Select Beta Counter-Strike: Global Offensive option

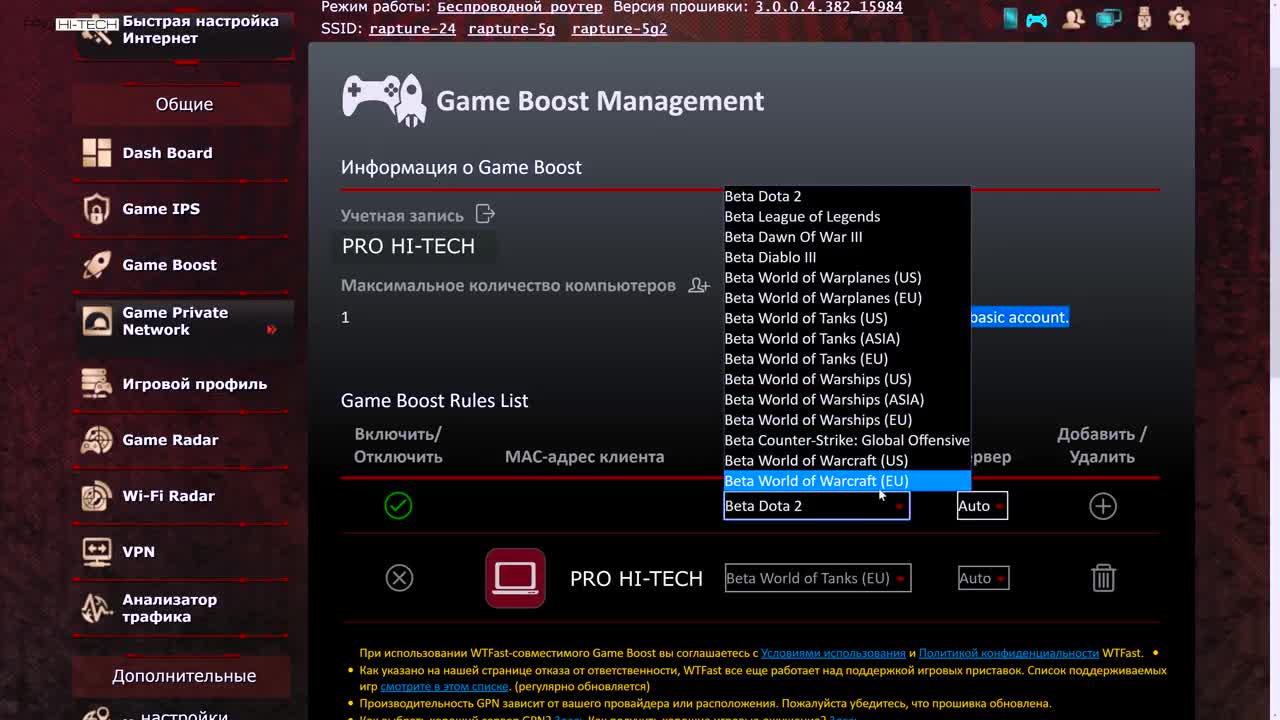[847, 440]
